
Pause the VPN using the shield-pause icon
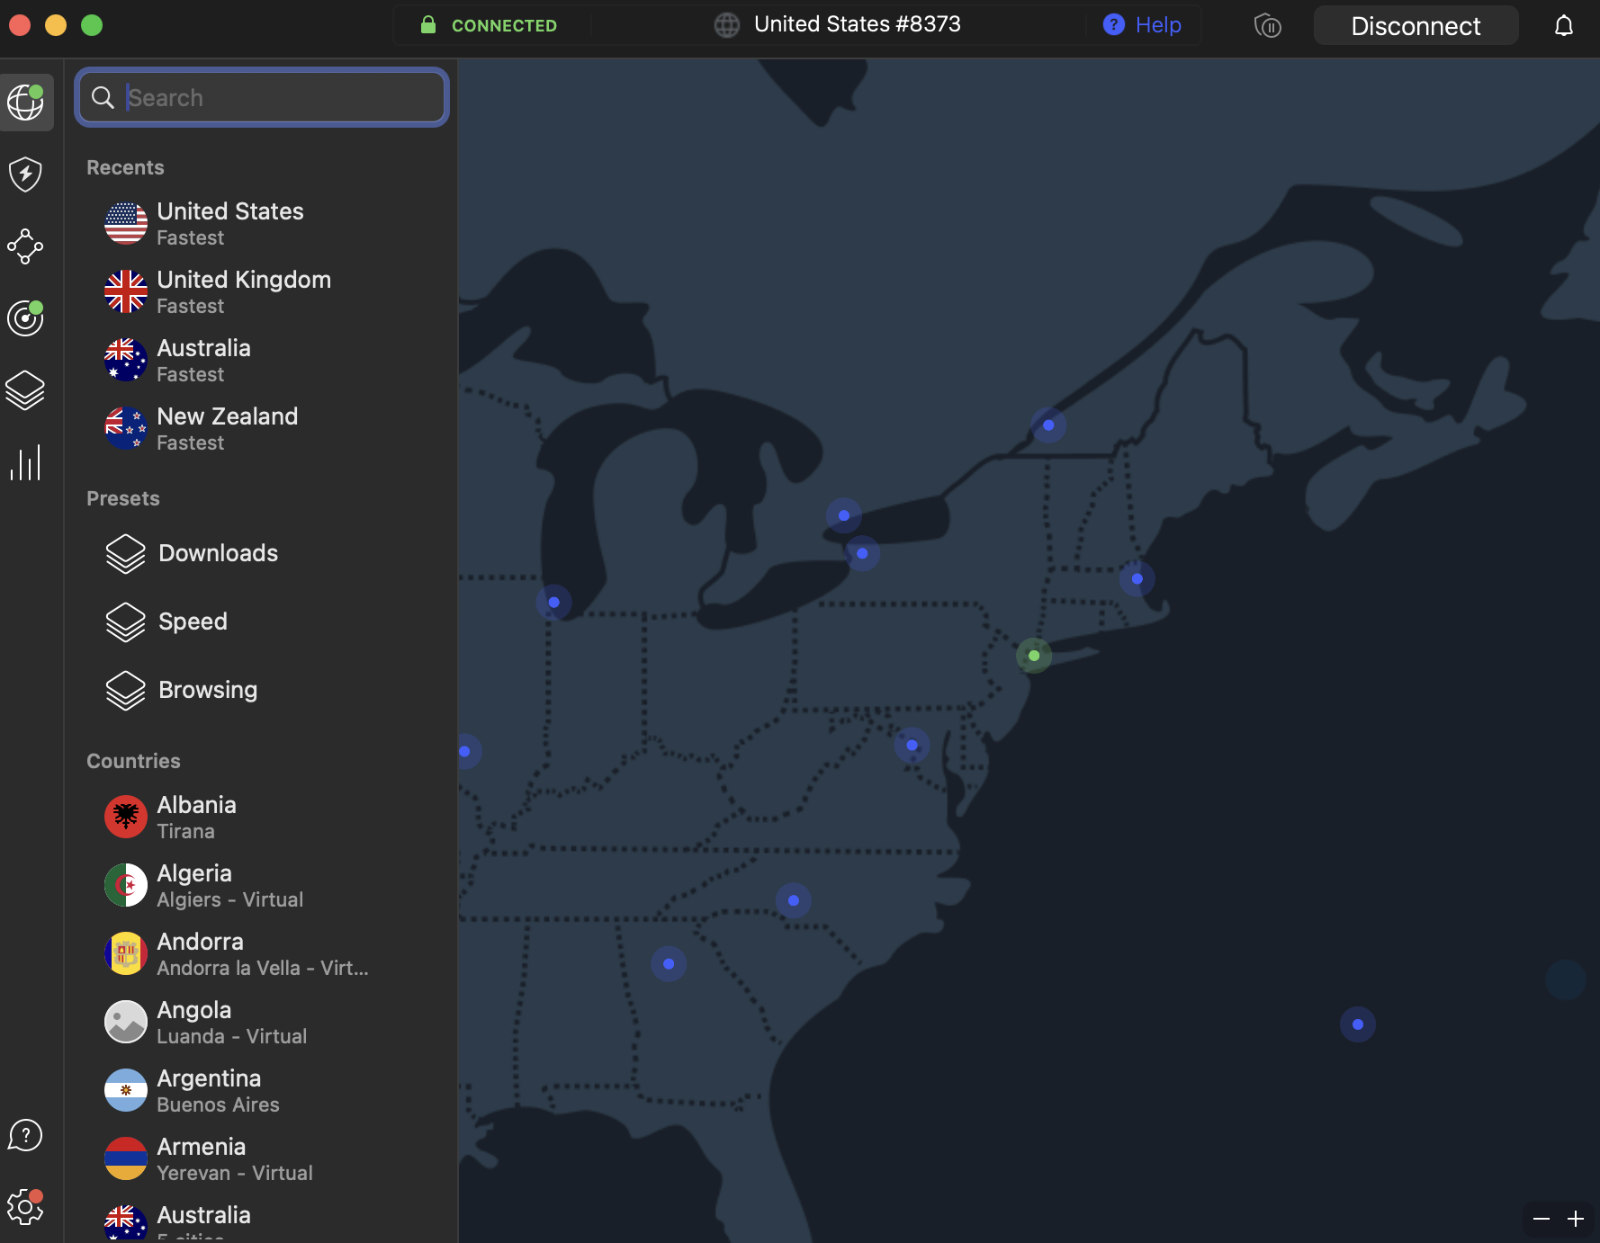point(1267,26)
